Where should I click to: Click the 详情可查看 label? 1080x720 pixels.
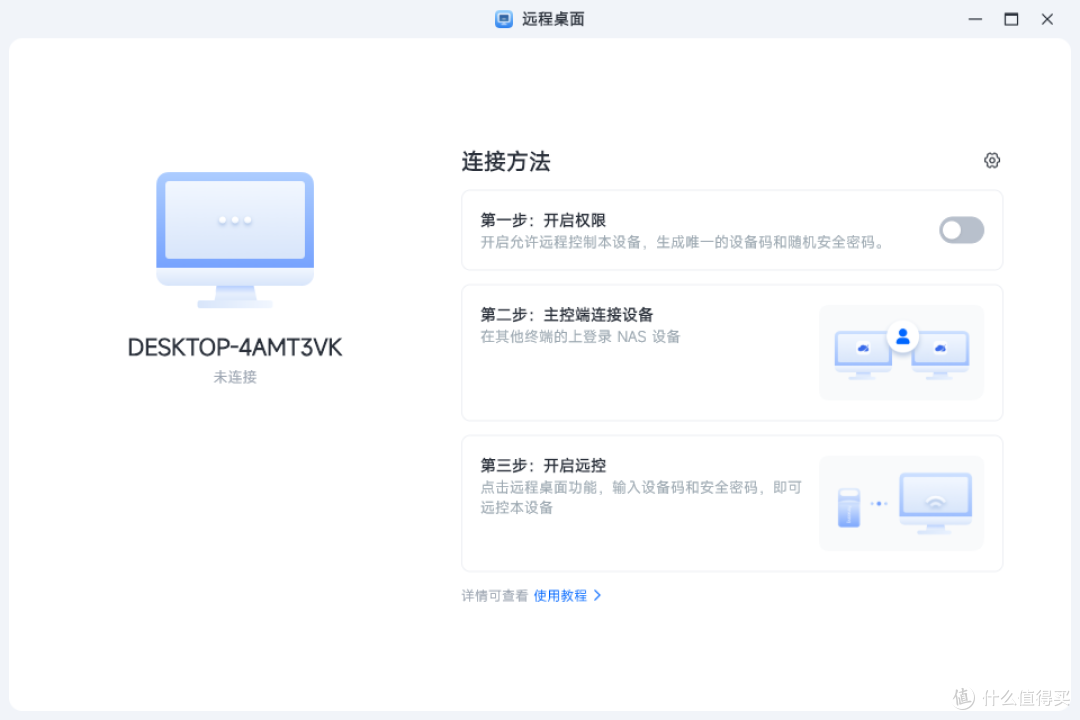(495, 595)
